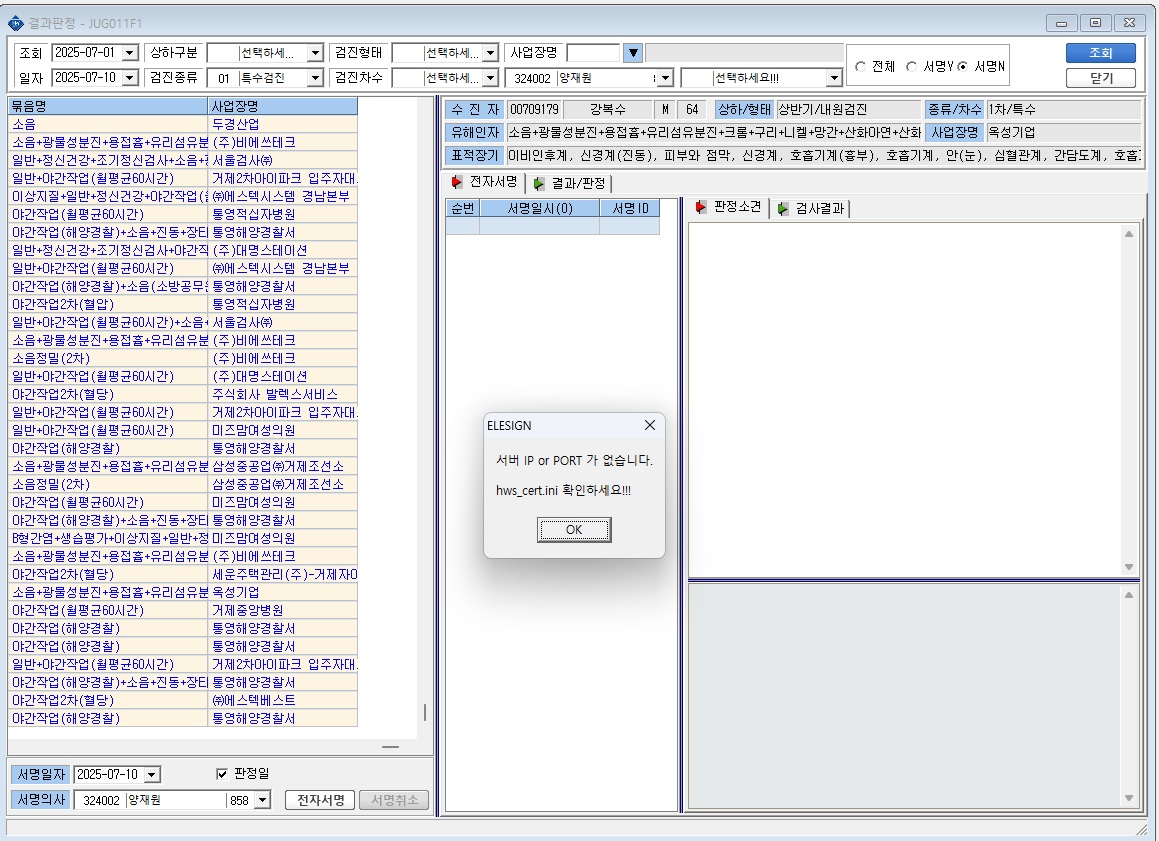Image resolution: width=1159 pixels, height=841 pixels.
Task: Click the 판정소견 panel scrollbar down arrow
Action: pos(1129,567)
